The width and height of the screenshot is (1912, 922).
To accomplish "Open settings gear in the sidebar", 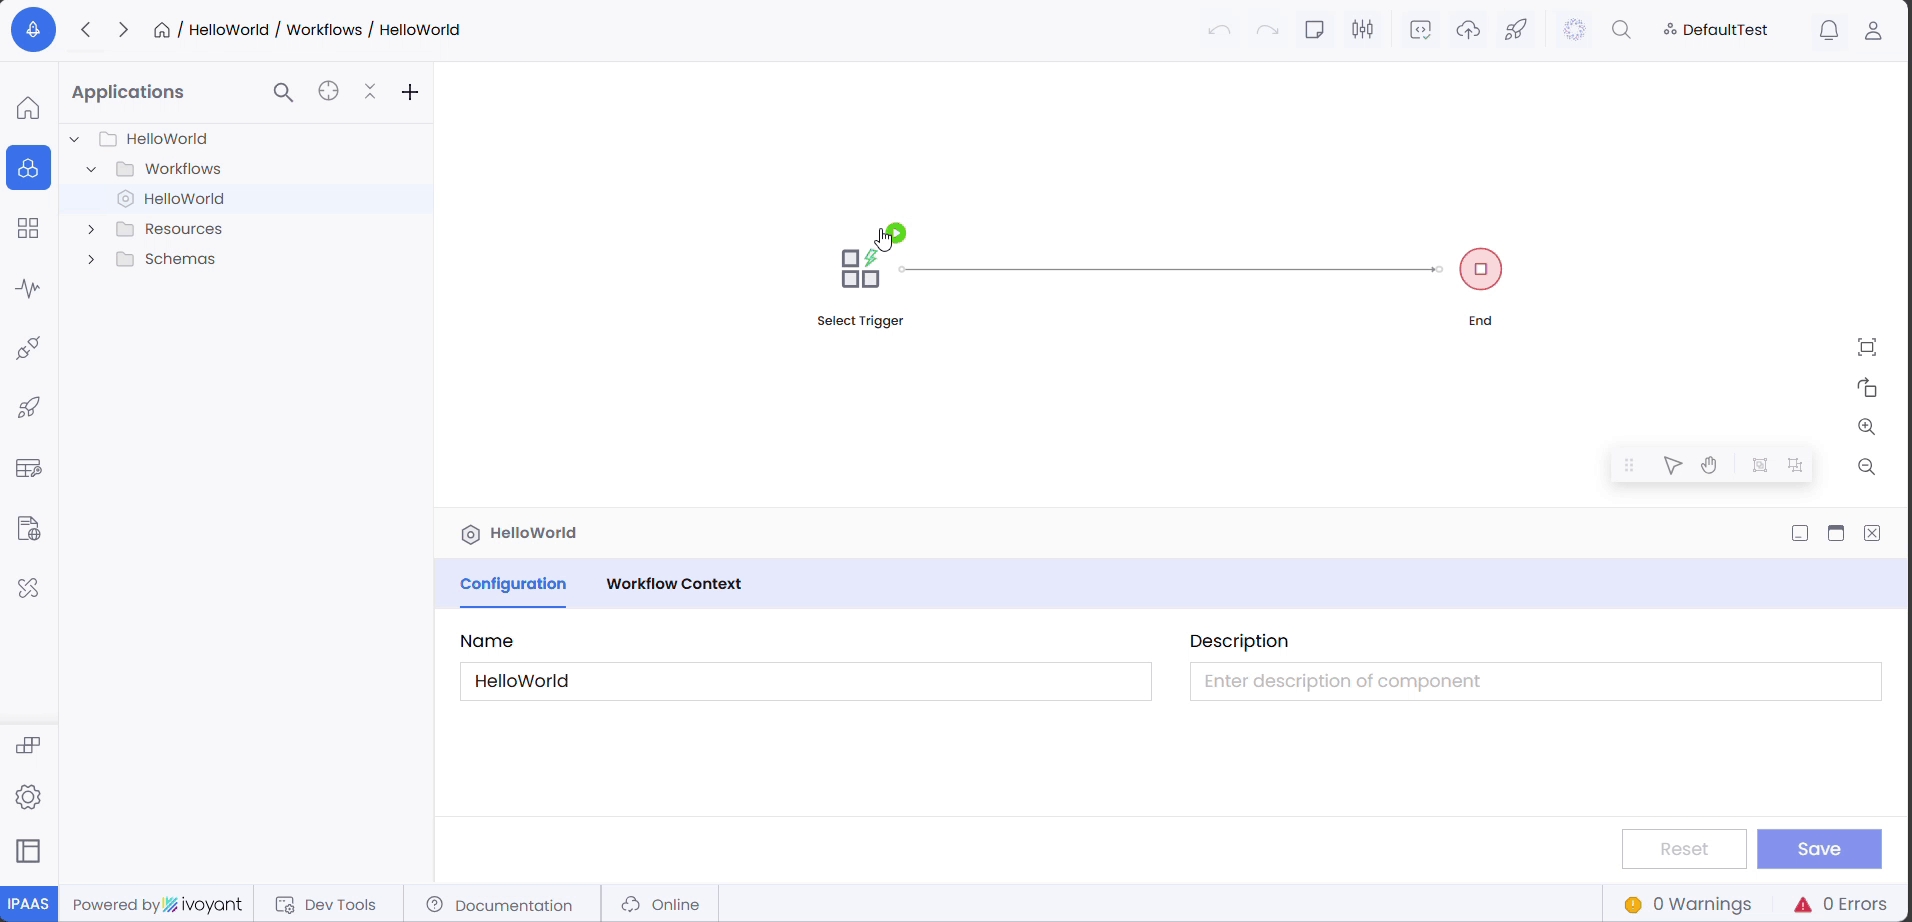I will [x=28, y=797].
